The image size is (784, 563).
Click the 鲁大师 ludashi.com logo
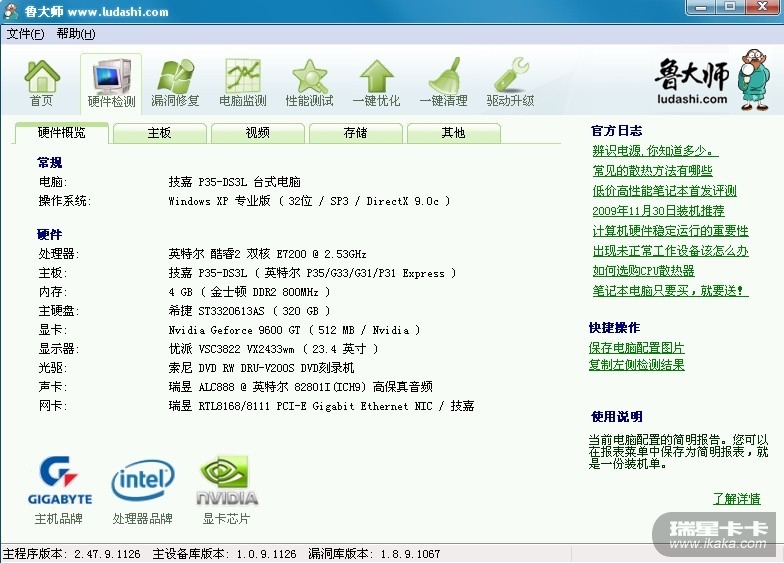point(712,80)
